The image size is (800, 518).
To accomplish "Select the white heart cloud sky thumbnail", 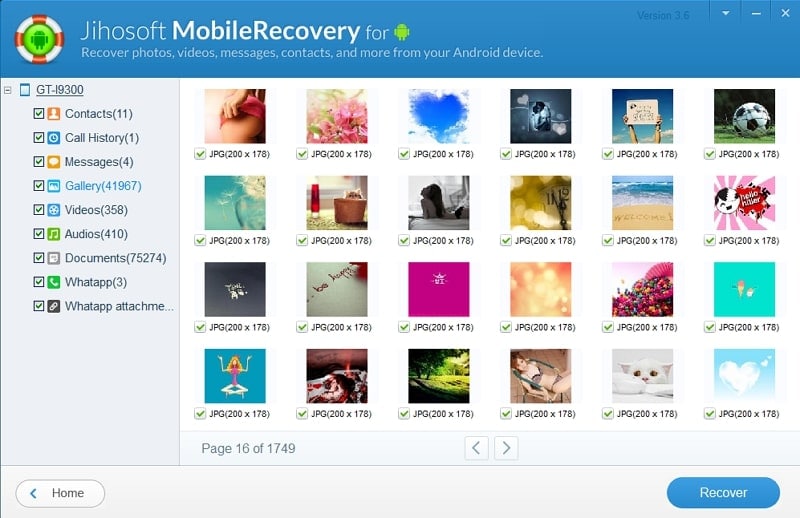I will pyautogui.click(x=744, y=376).
